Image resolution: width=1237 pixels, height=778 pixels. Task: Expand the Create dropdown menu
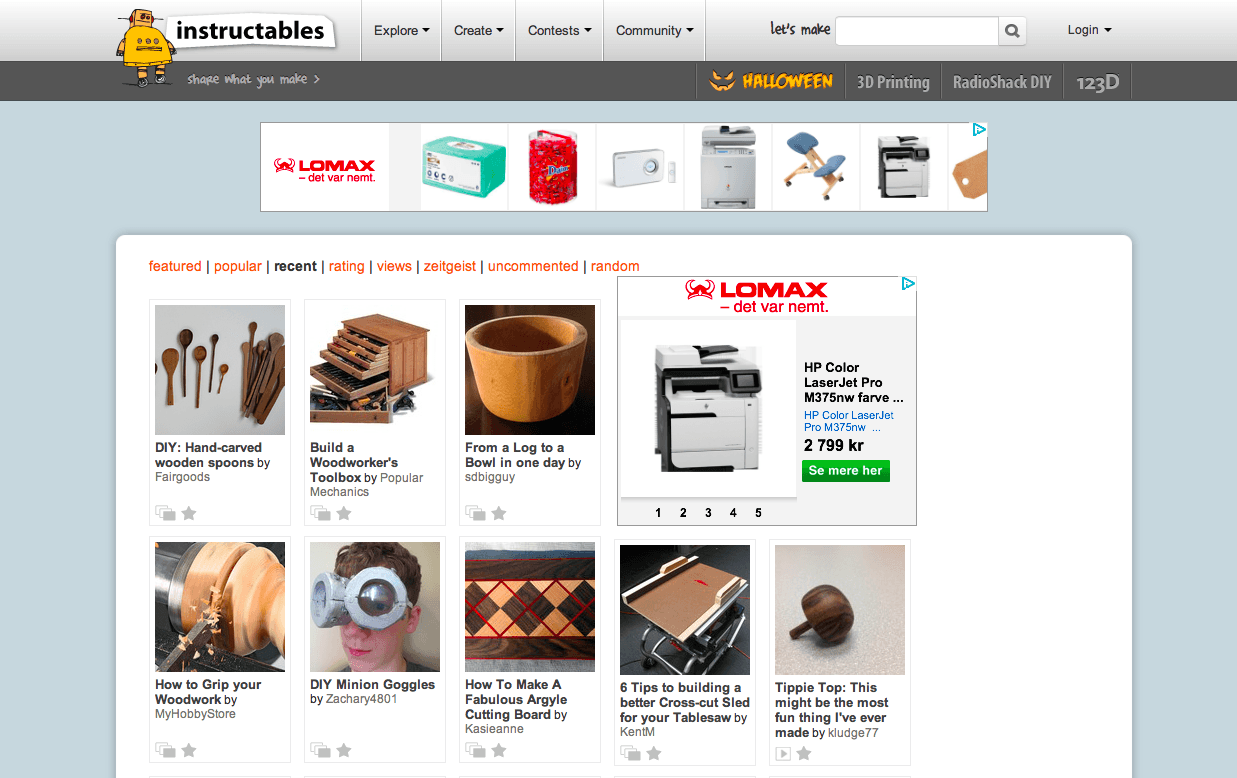478,30
